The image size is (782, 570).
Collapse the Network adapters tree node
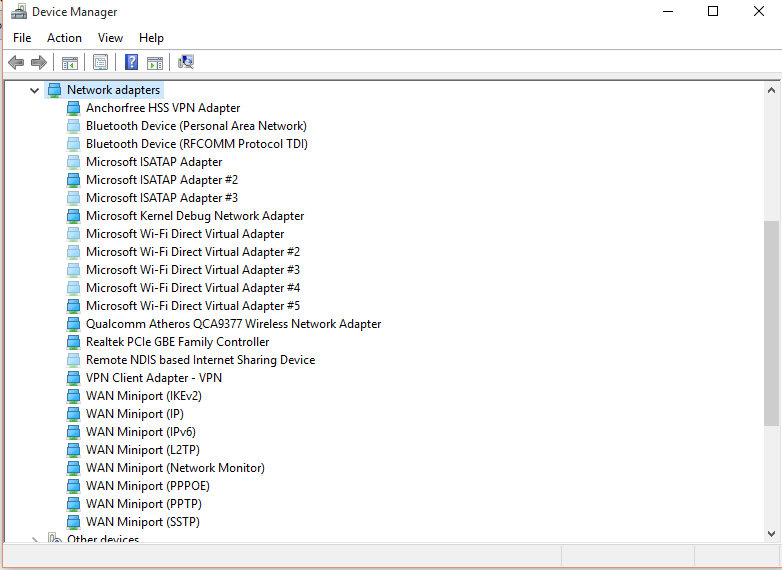(34, 90)
